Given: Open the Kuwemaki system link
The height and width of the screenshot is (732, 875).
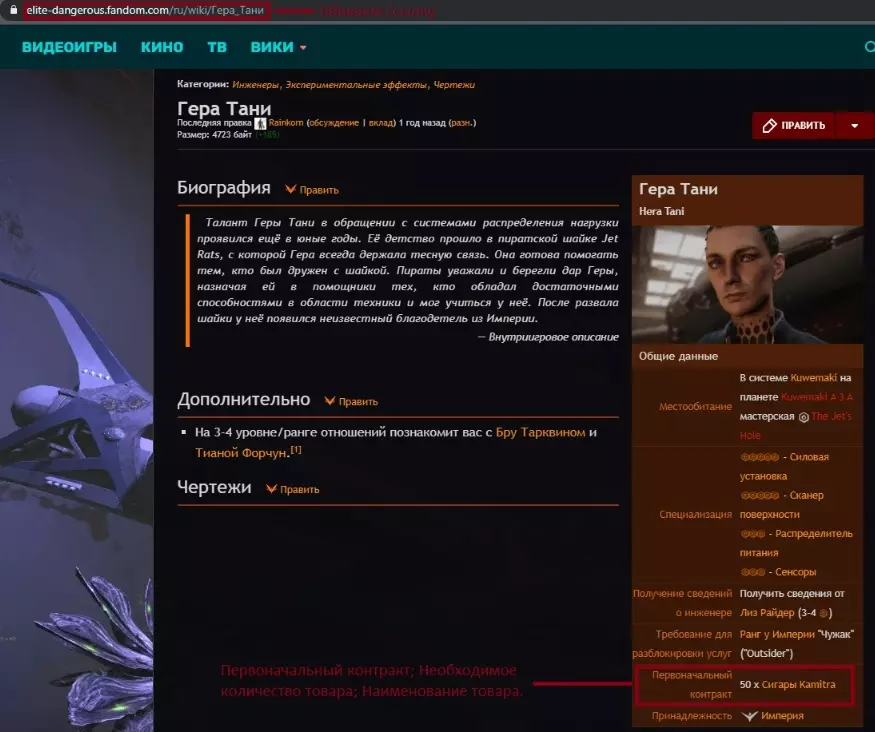Looking at the screenshot, I should [x=814, y=378].
